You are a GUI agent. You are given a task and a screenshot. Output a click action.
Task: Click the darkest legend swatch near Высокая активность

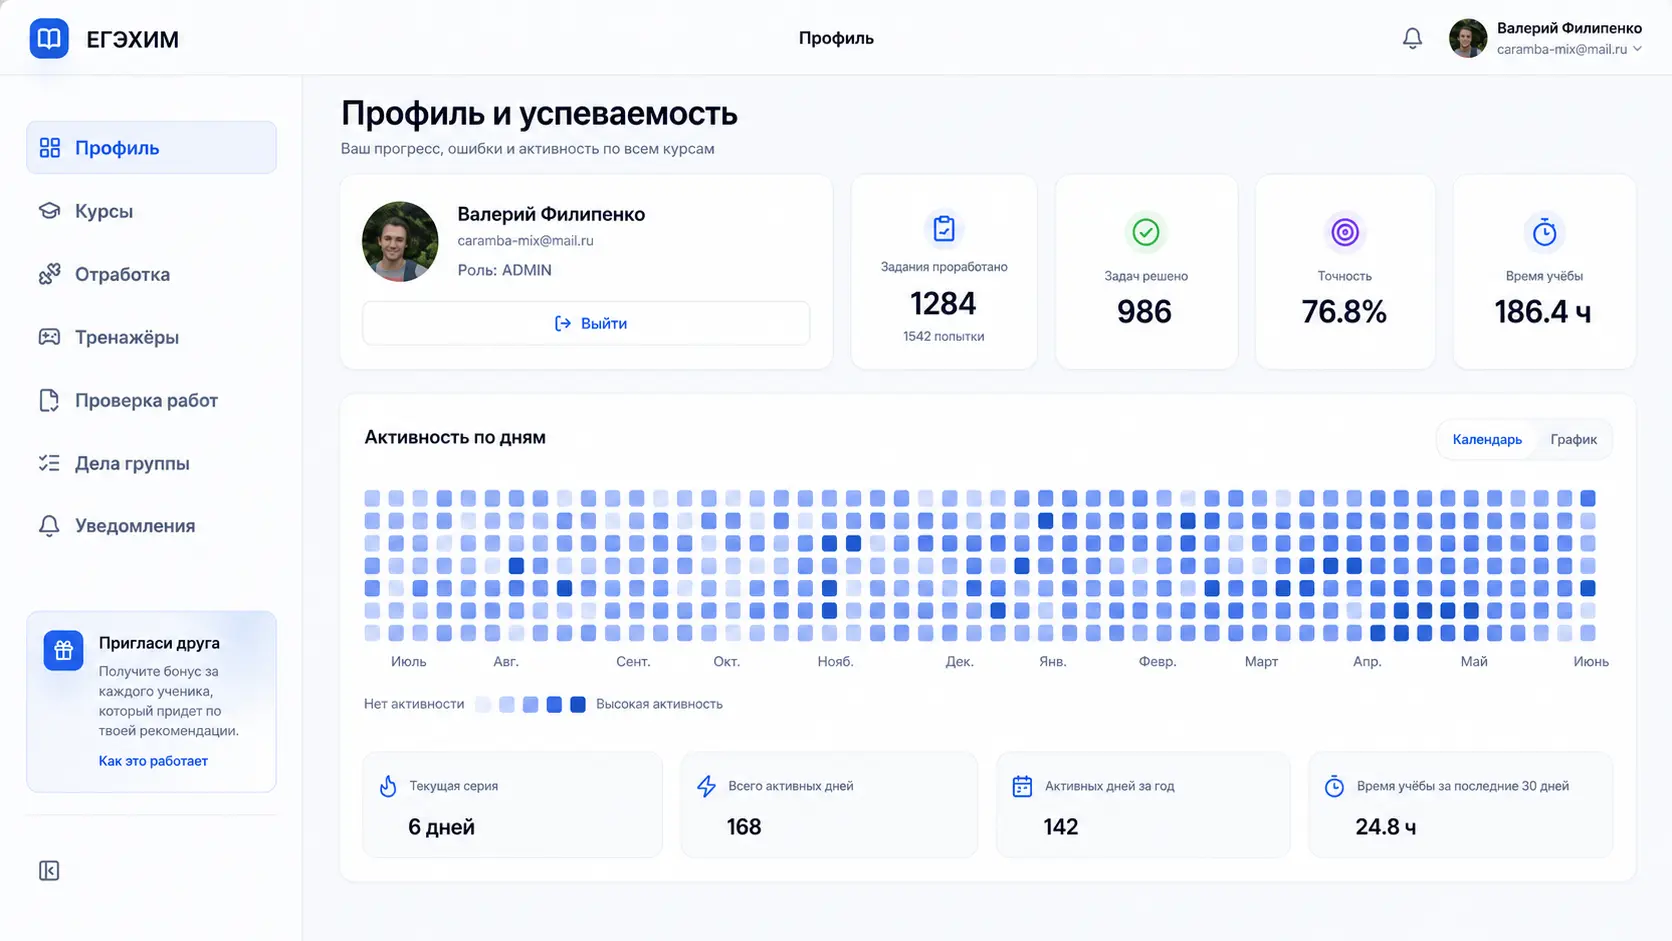coord(578,705)
